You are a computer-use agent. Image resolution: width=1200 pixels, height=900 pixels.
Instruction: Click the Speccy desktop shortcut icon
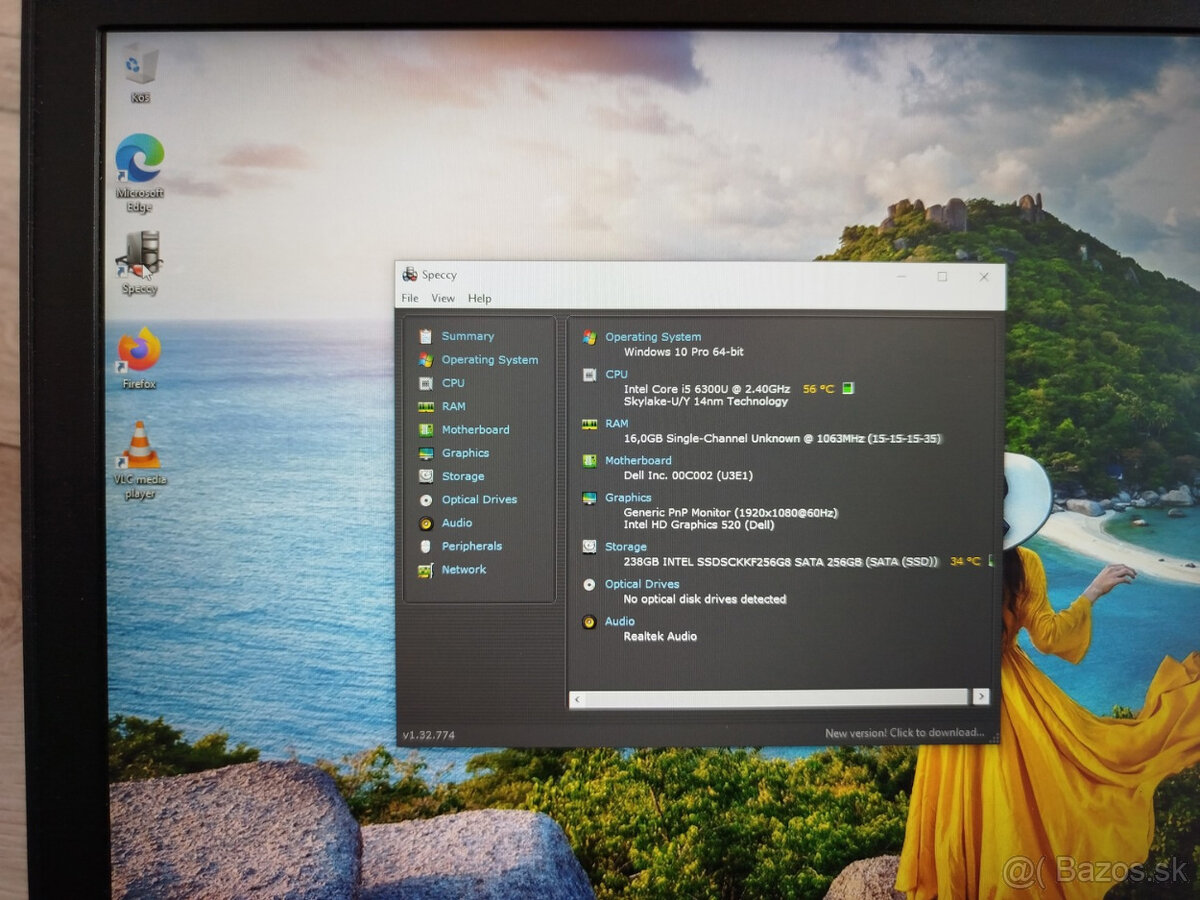140,255
